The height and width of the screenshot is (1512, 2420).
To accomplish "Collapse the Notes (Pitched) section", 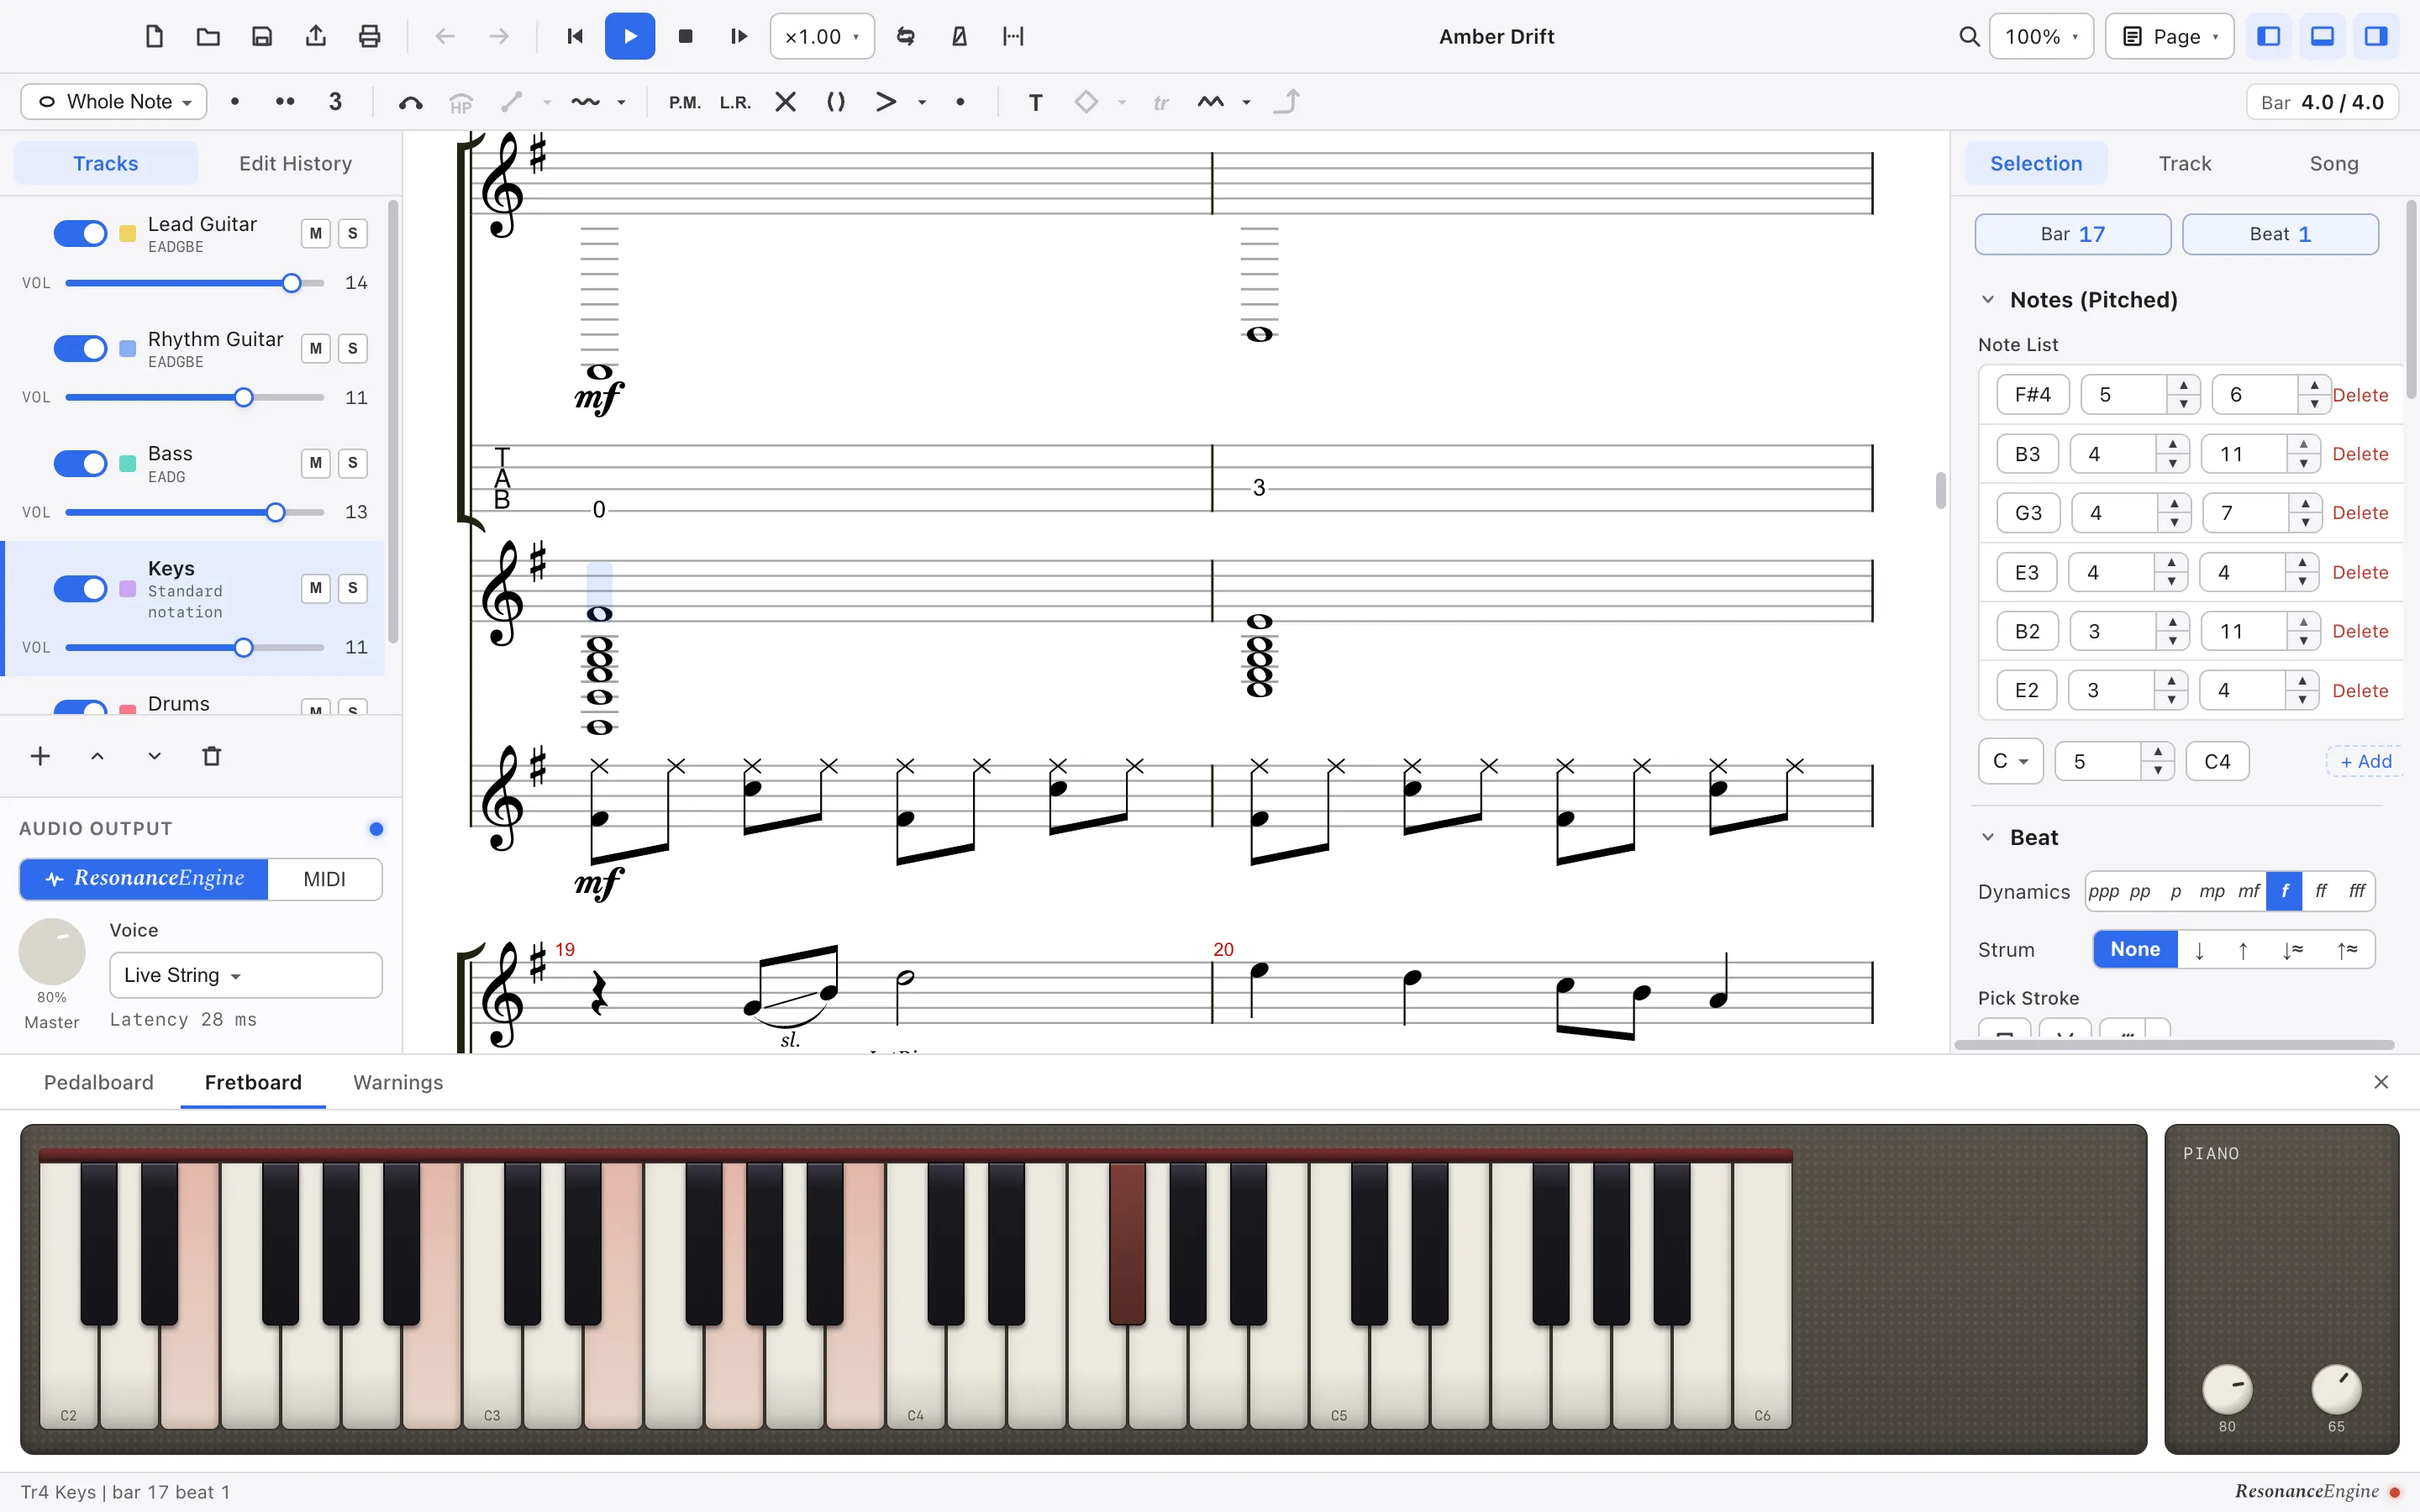I will pos(1988,300).
